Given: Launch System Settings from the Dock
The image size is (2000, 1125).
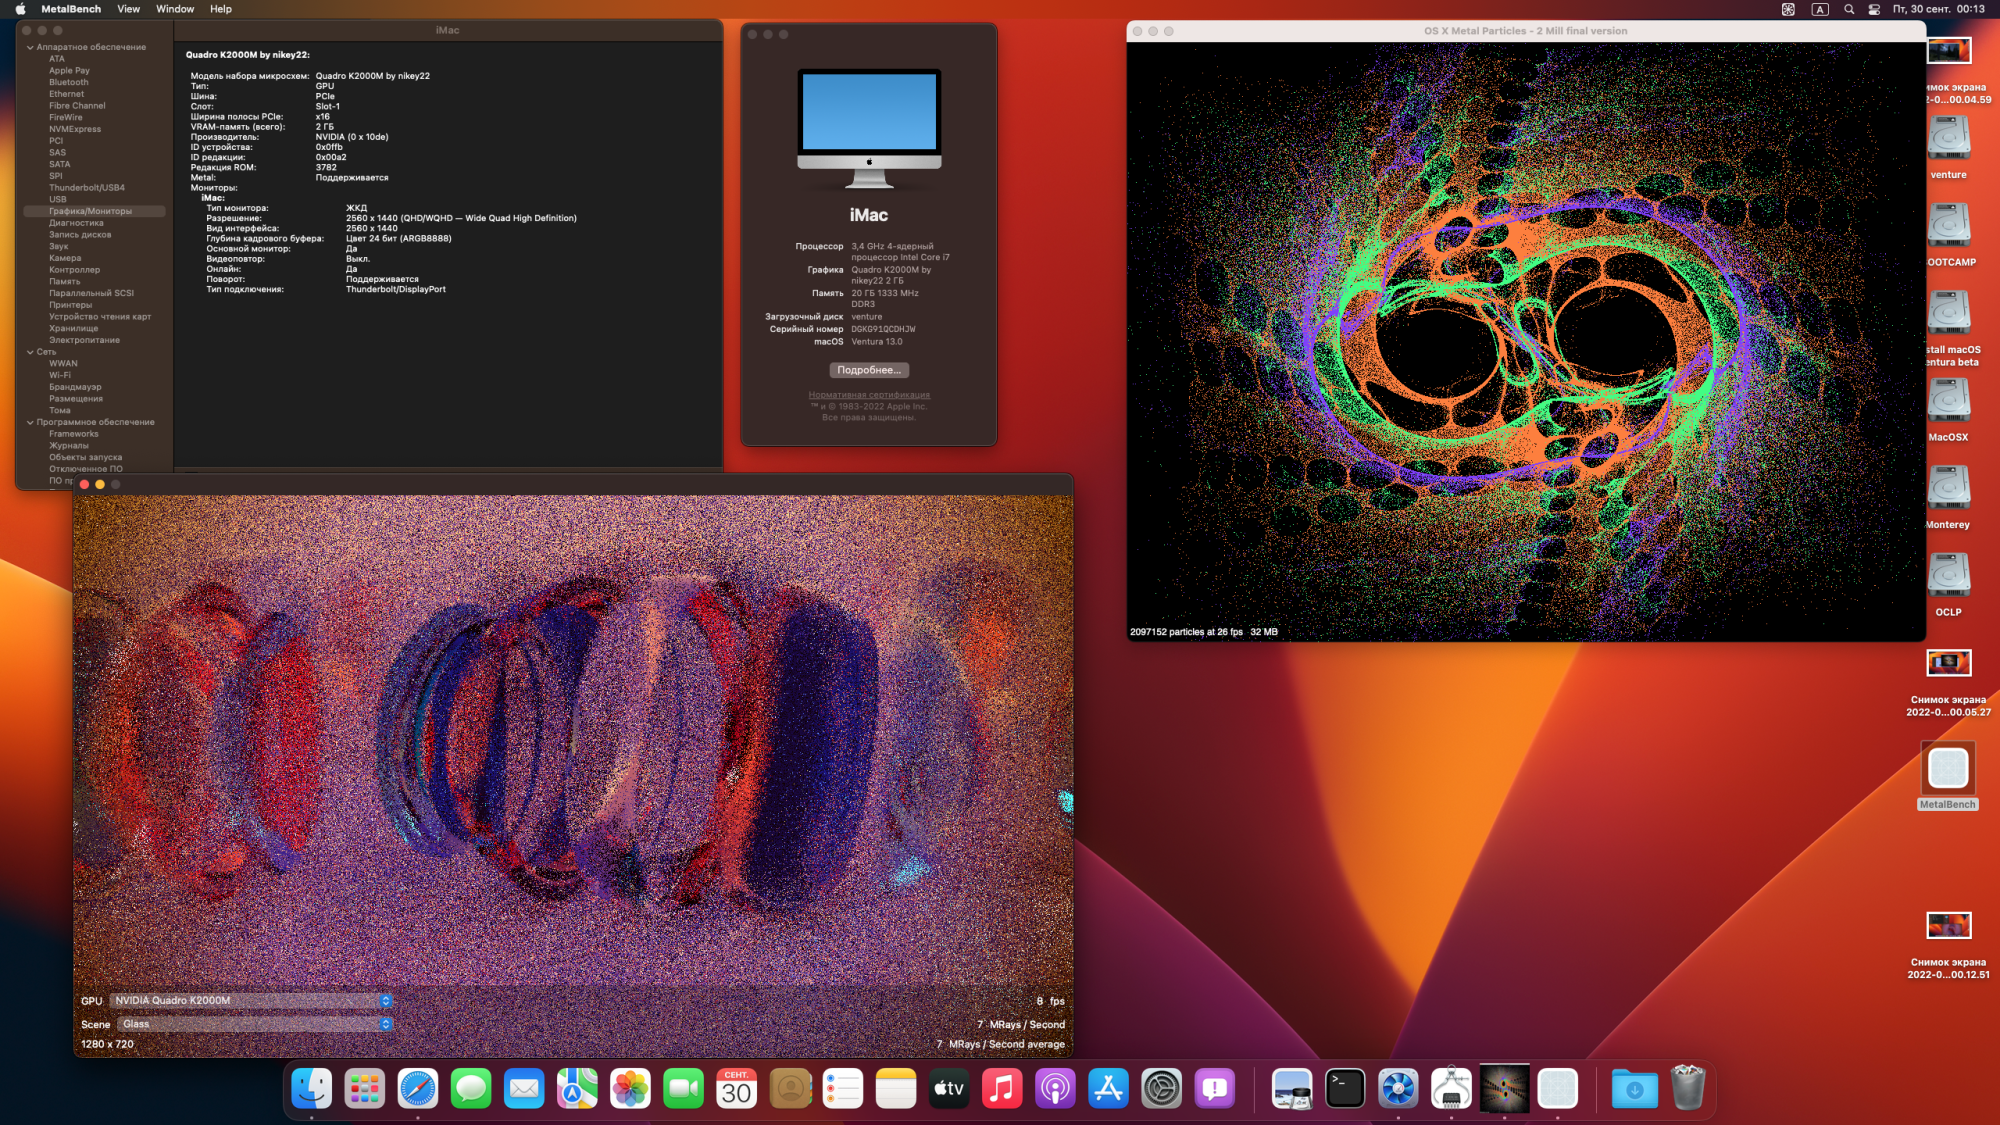Looking at the screenshot, I should (x=1161, y=1089).
